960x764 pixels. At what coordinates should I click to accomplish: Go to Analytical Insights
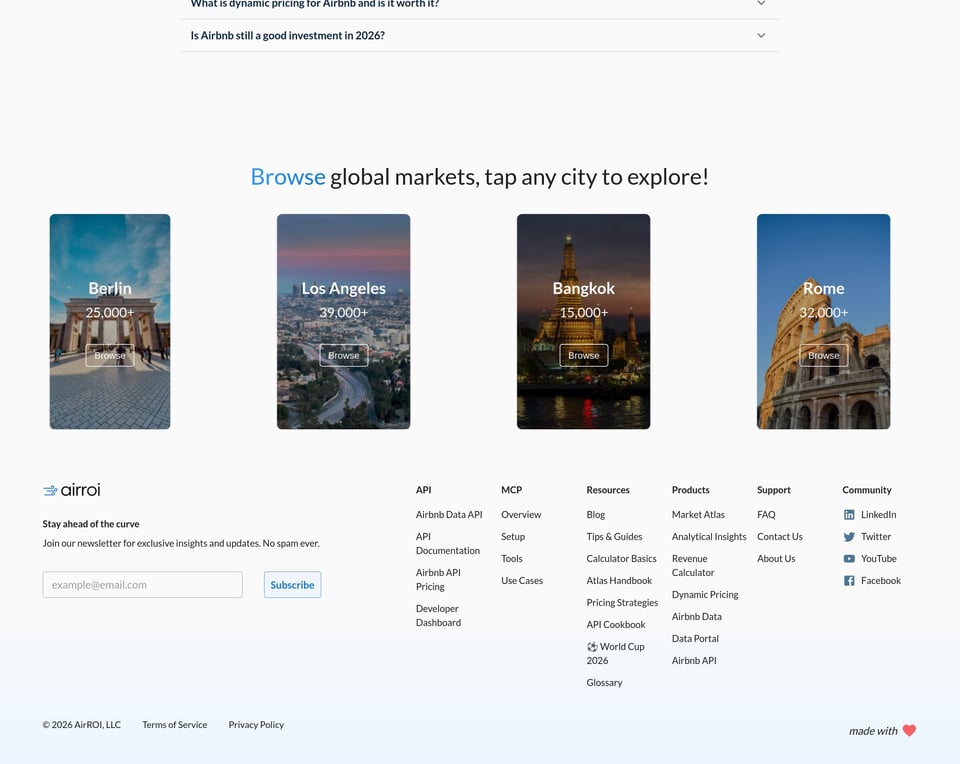[709, 537]
